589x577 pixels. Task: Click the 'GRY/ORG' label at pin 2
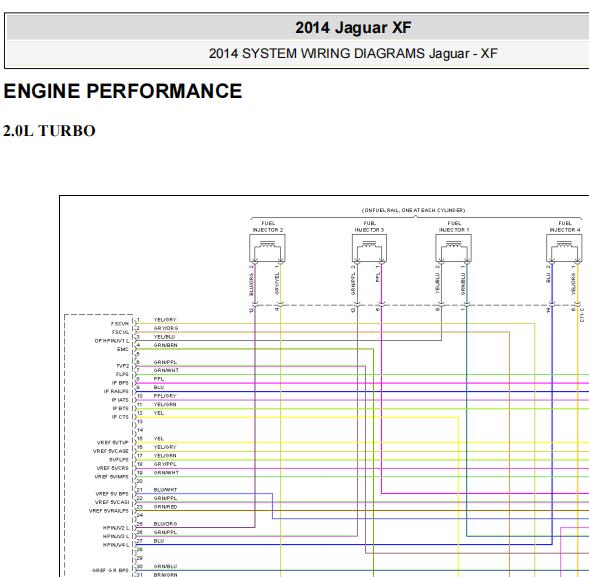(x=166, y=328)
